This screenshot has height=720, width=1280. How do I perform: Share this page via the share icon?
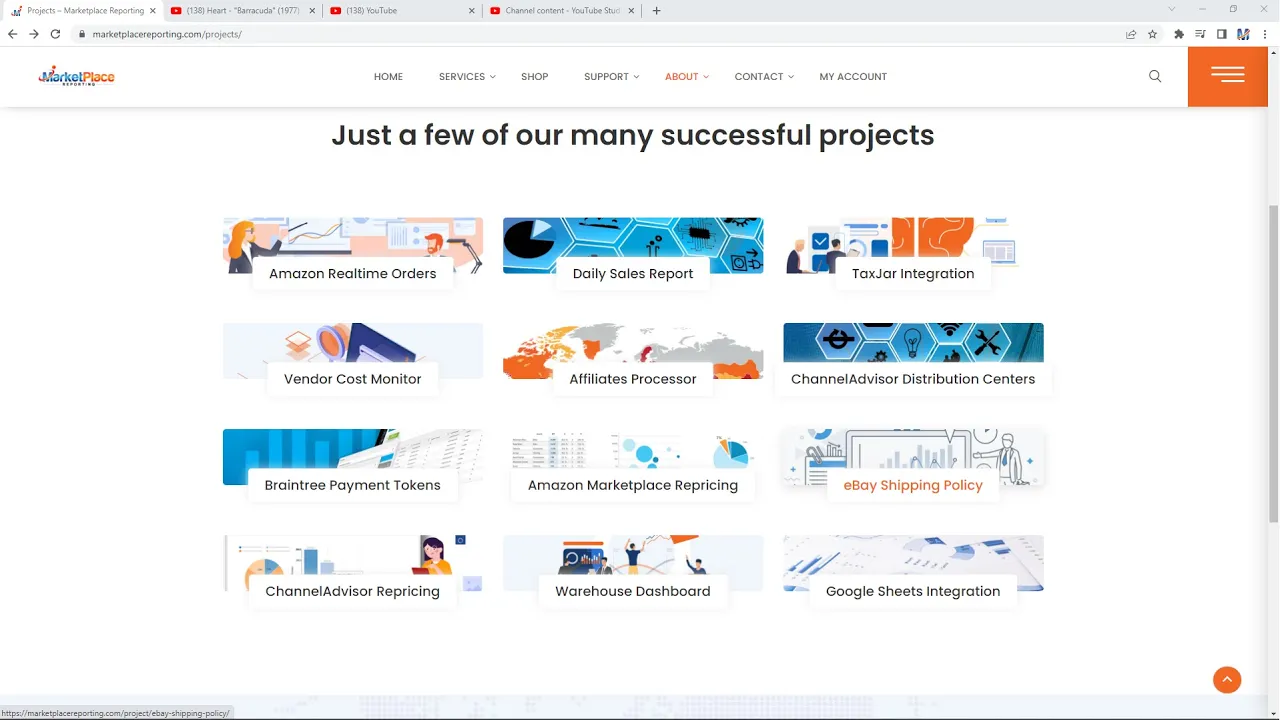click(x=1131, y=34)
